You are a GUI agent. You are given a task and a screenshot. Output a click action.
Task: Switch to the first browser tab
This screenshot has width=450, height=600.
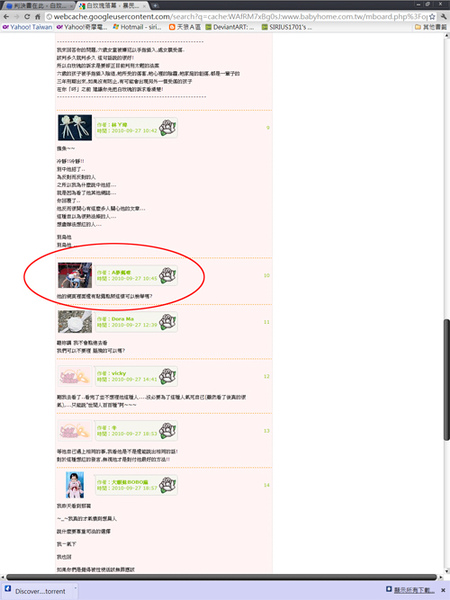[x=37, y=6]
